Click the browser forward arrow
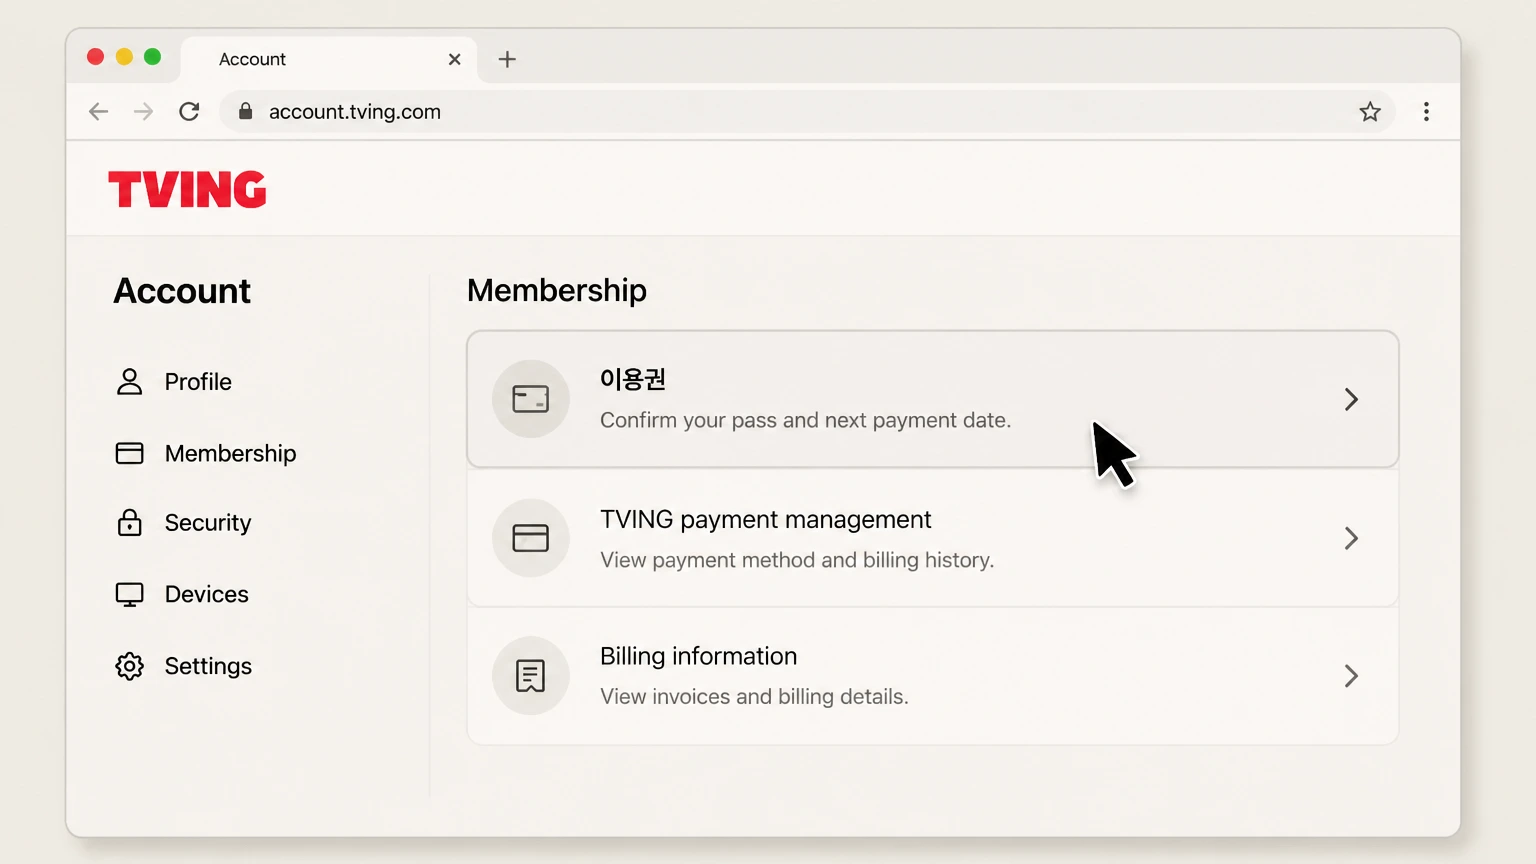The width and height of the screenshot is (1536, 864). (x=143, y=112)
